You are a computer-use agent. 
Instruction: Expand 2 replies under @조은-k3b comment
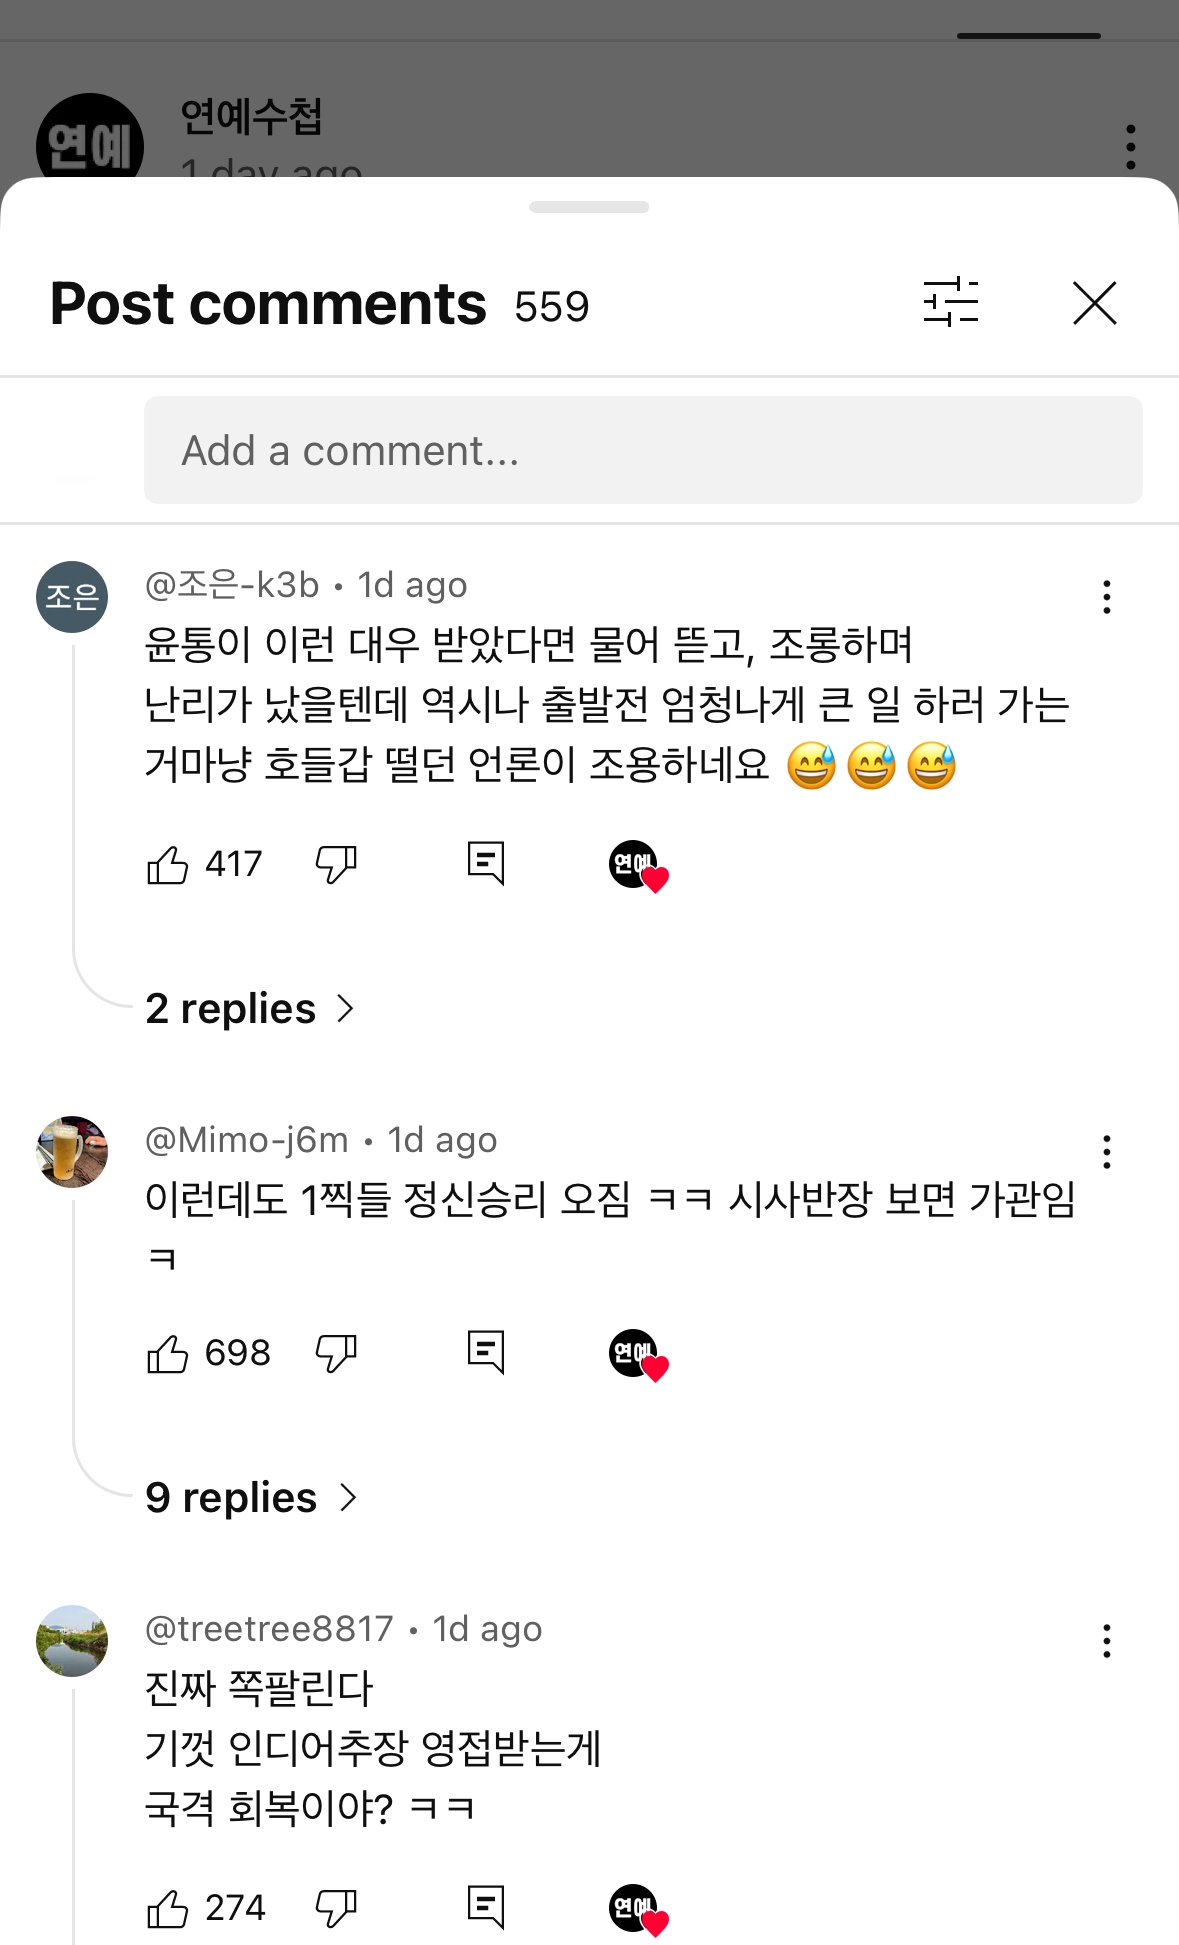coord(250,1008)
